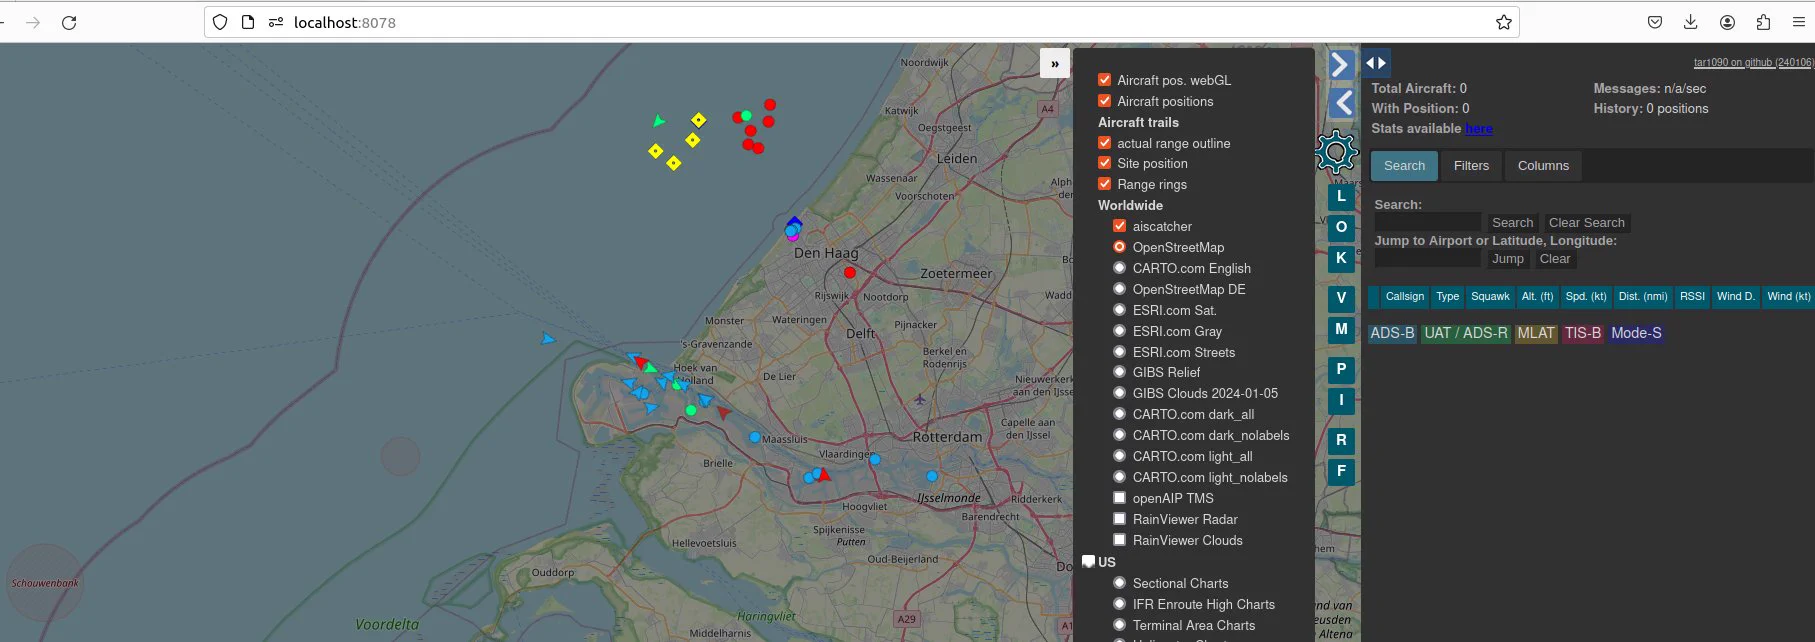
Task: Open the Columns tab
Action: [x=1543, y=166]
